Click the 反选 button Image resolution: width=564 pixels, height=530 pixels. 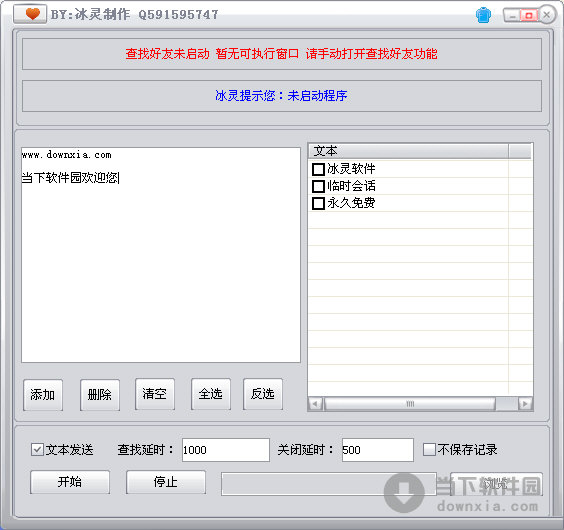(x=263, y=394)
